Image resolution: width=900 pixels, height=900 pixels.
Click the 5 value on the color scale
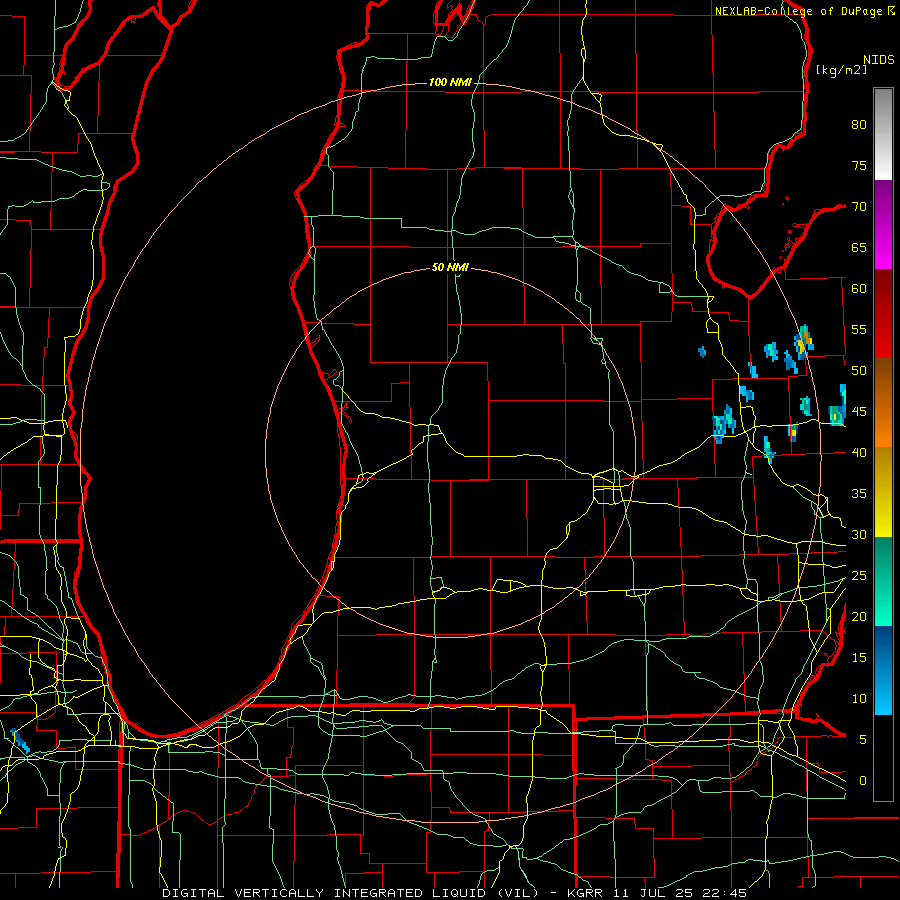tap(863, 739)
